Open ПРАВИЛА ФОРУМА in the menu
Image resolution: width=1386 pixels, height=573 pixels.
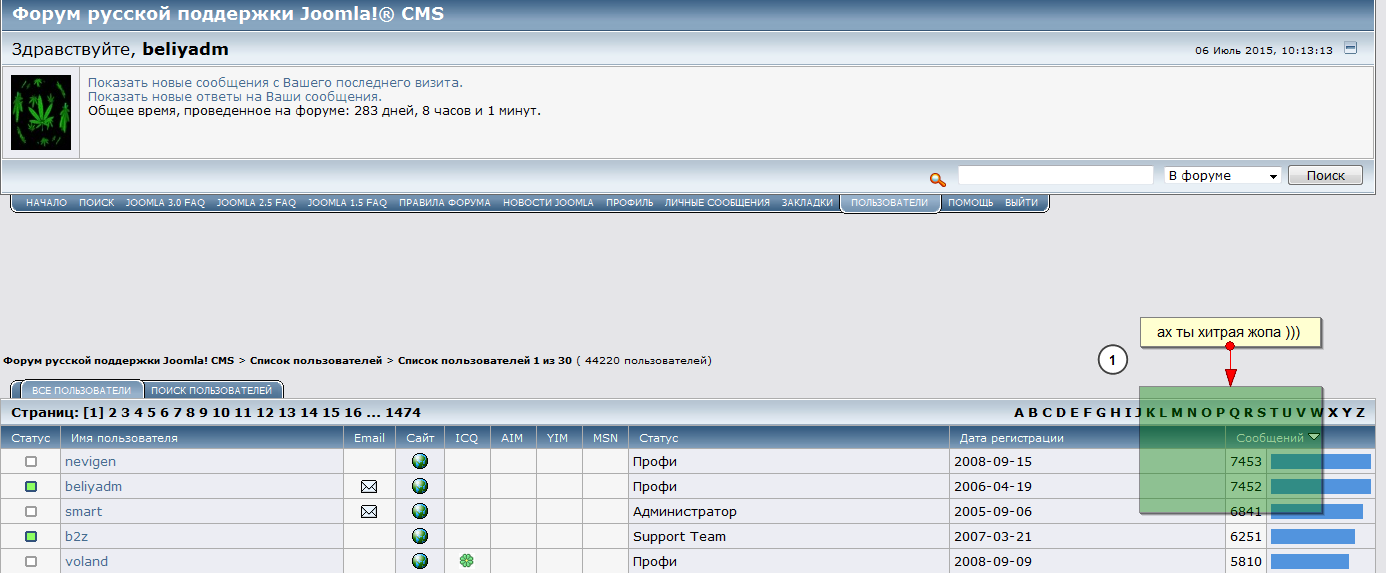coord(445,203)
